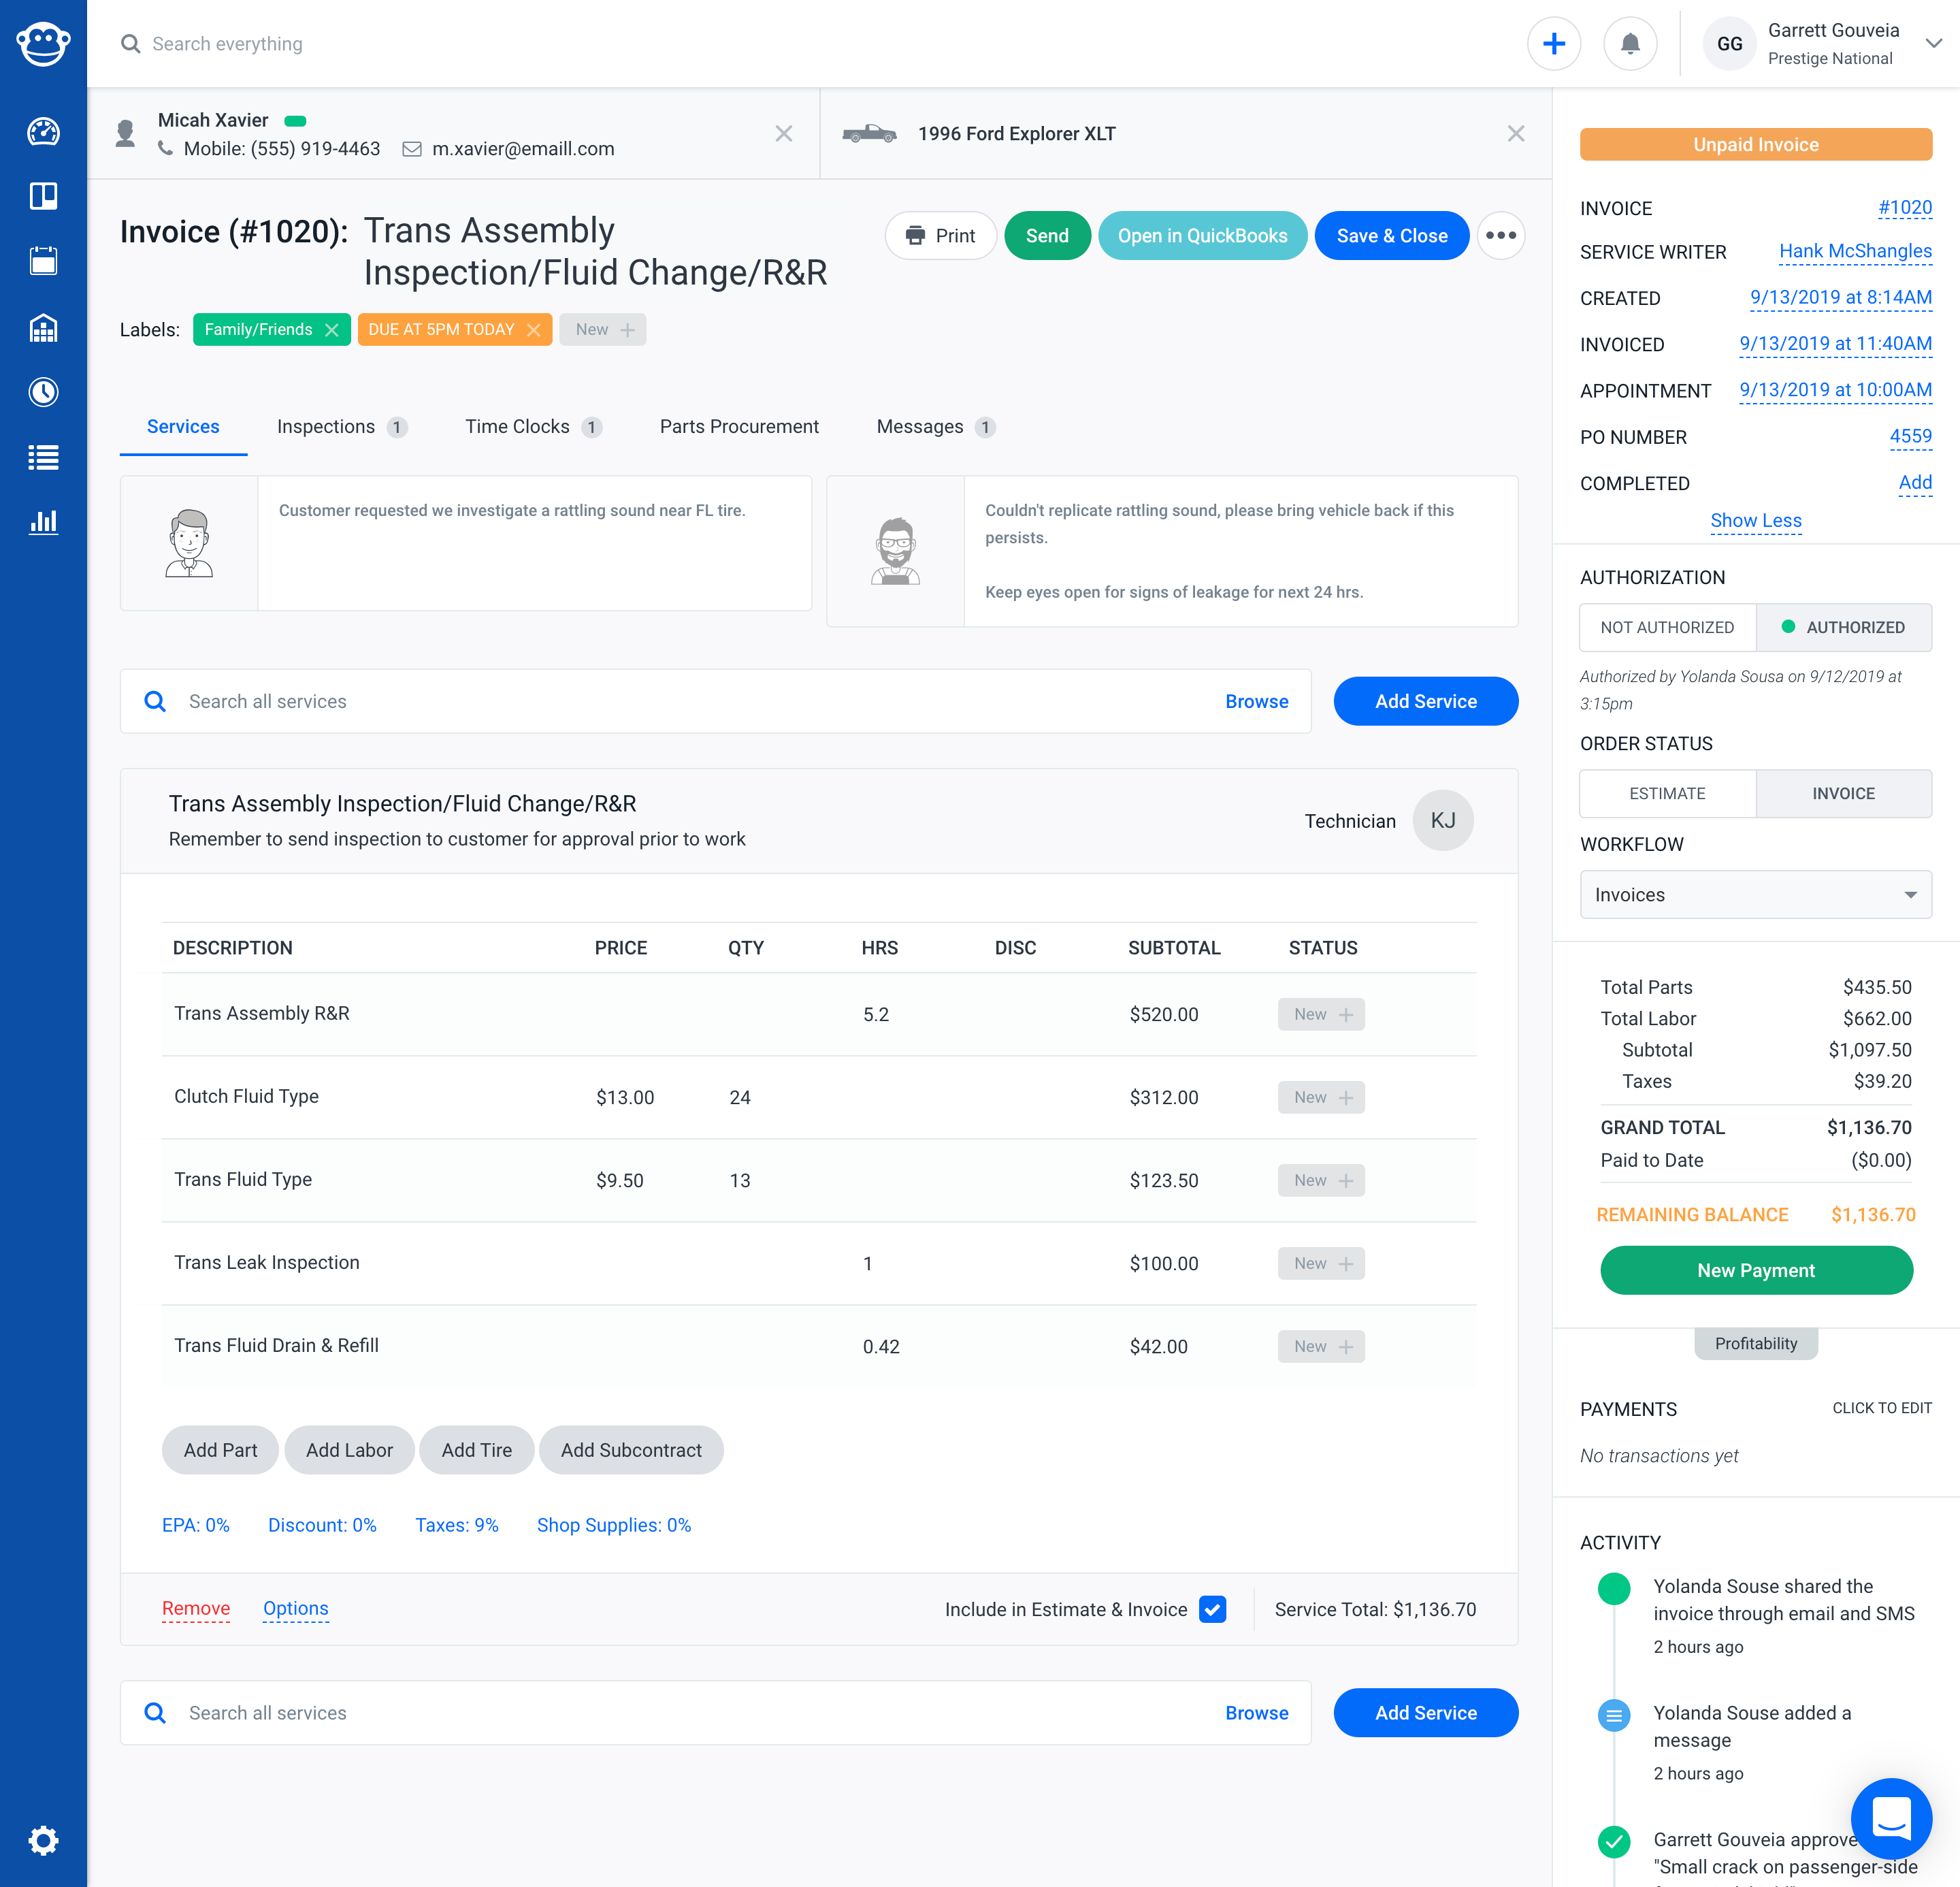
Task: Uncheck Include in Estimate & Invoice checkbox
Action: click(x=1212, y=1609)
